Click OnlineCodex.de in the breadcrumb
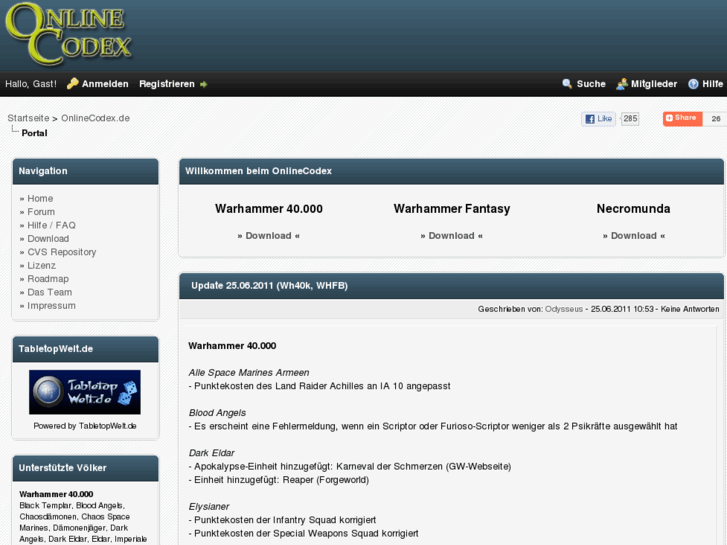 (96, 118)
